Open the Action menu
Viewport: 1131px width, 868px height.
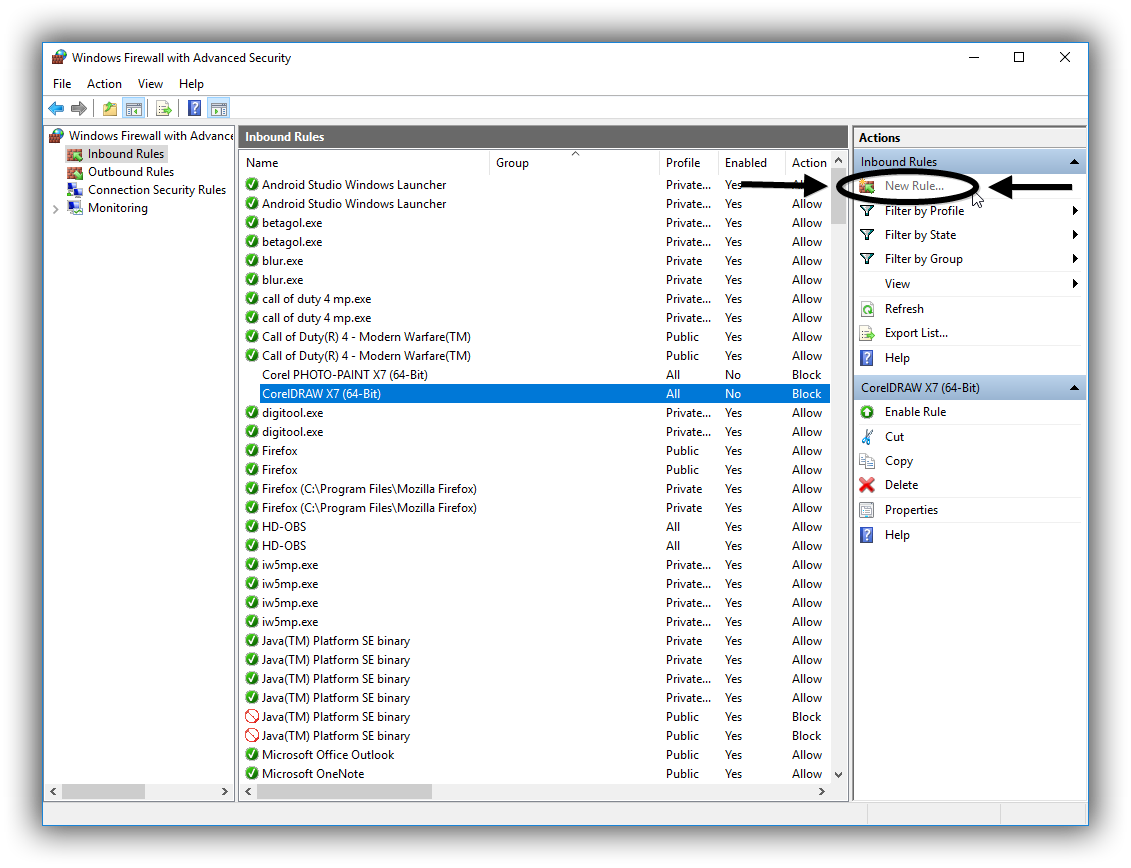pos(105,84)
